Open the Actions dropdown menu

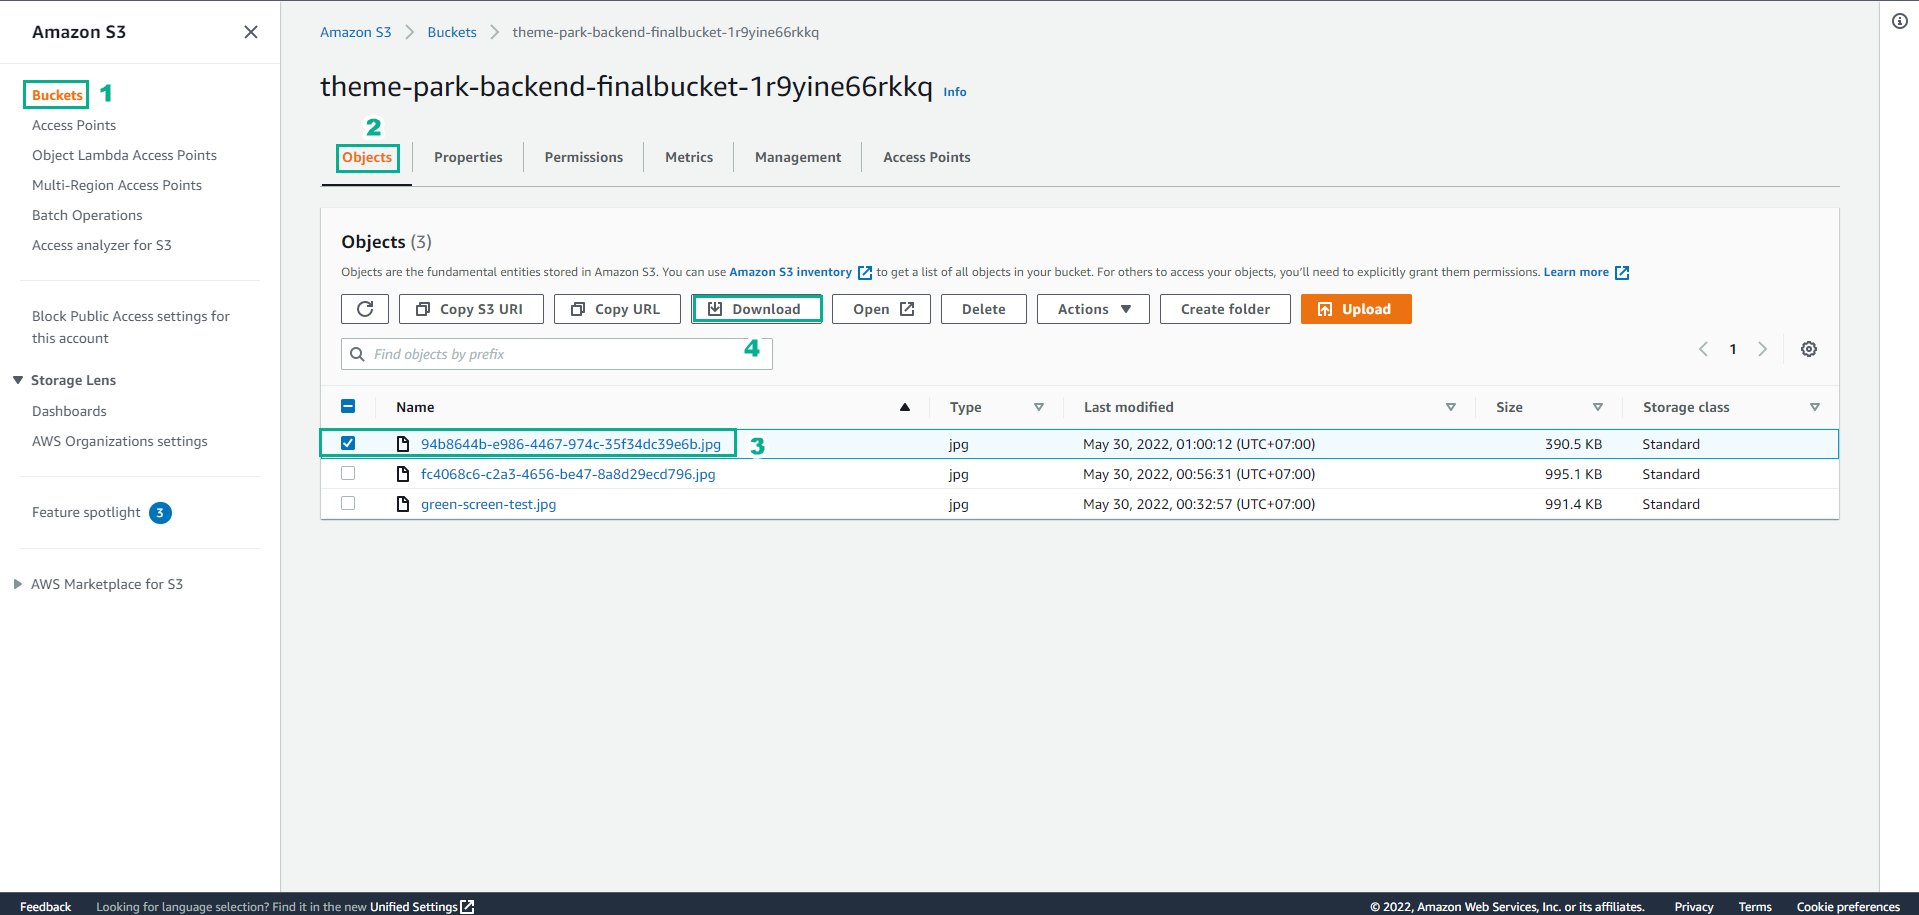click(x=1093, y=309)
